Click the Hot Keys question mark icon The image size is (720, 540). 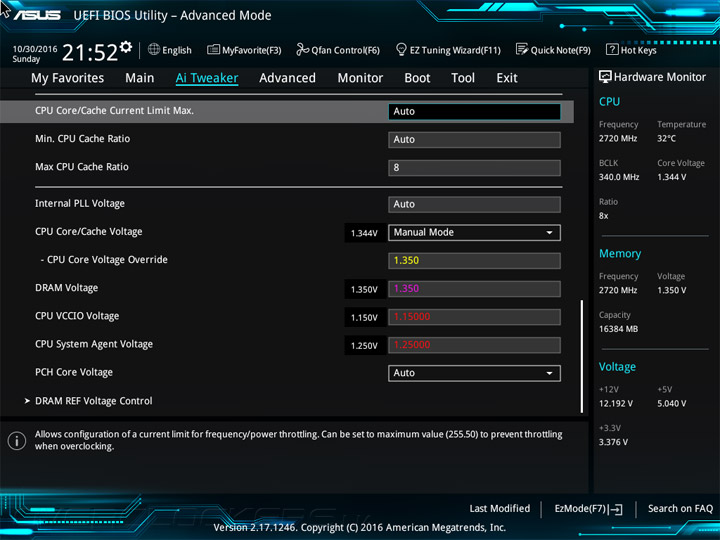pyautogui.click(x=612, y=50)
